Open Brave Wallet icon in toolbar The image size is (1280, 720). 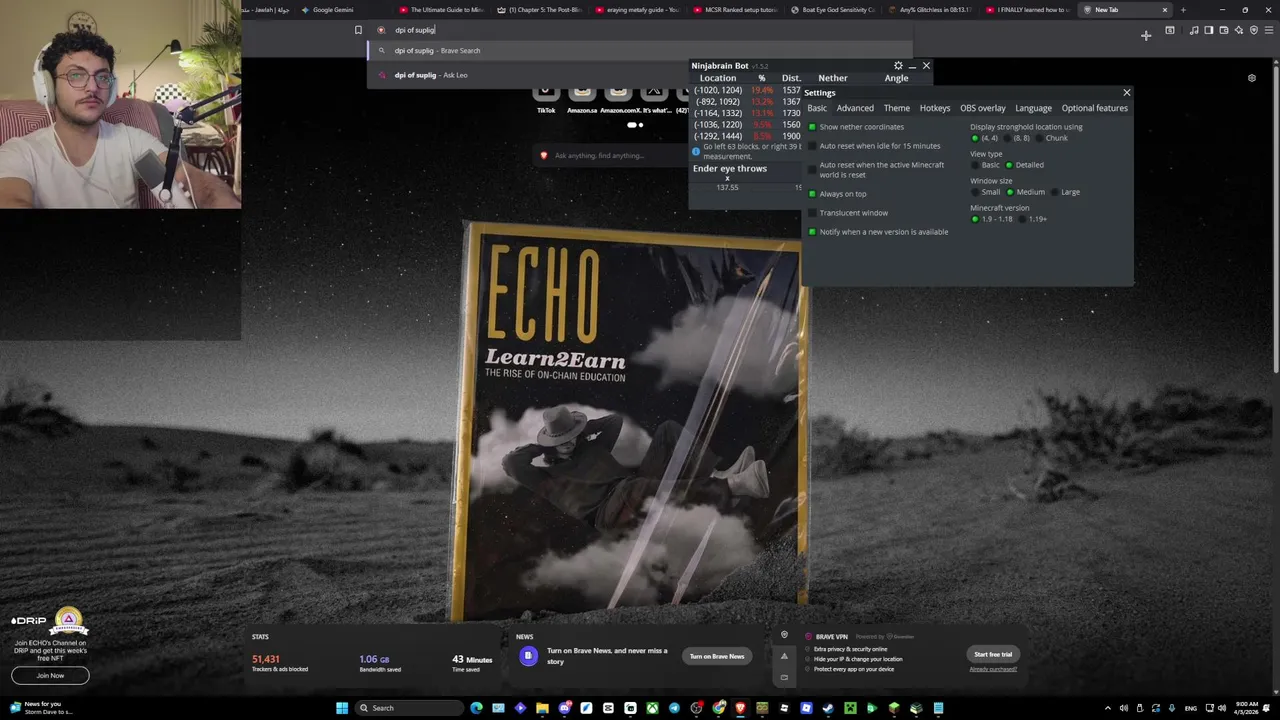pyautogui.click(x=1224, y=30)
